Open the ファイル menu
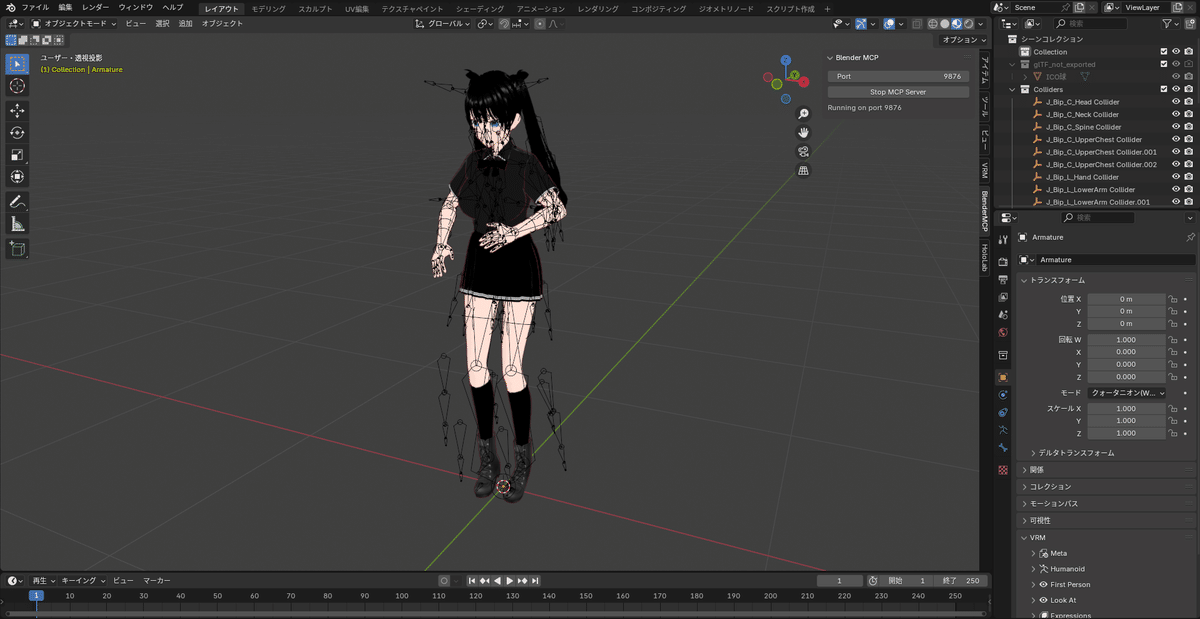Image resolution: width=1200 pixels, height=619 pixels. coord(35,7)
